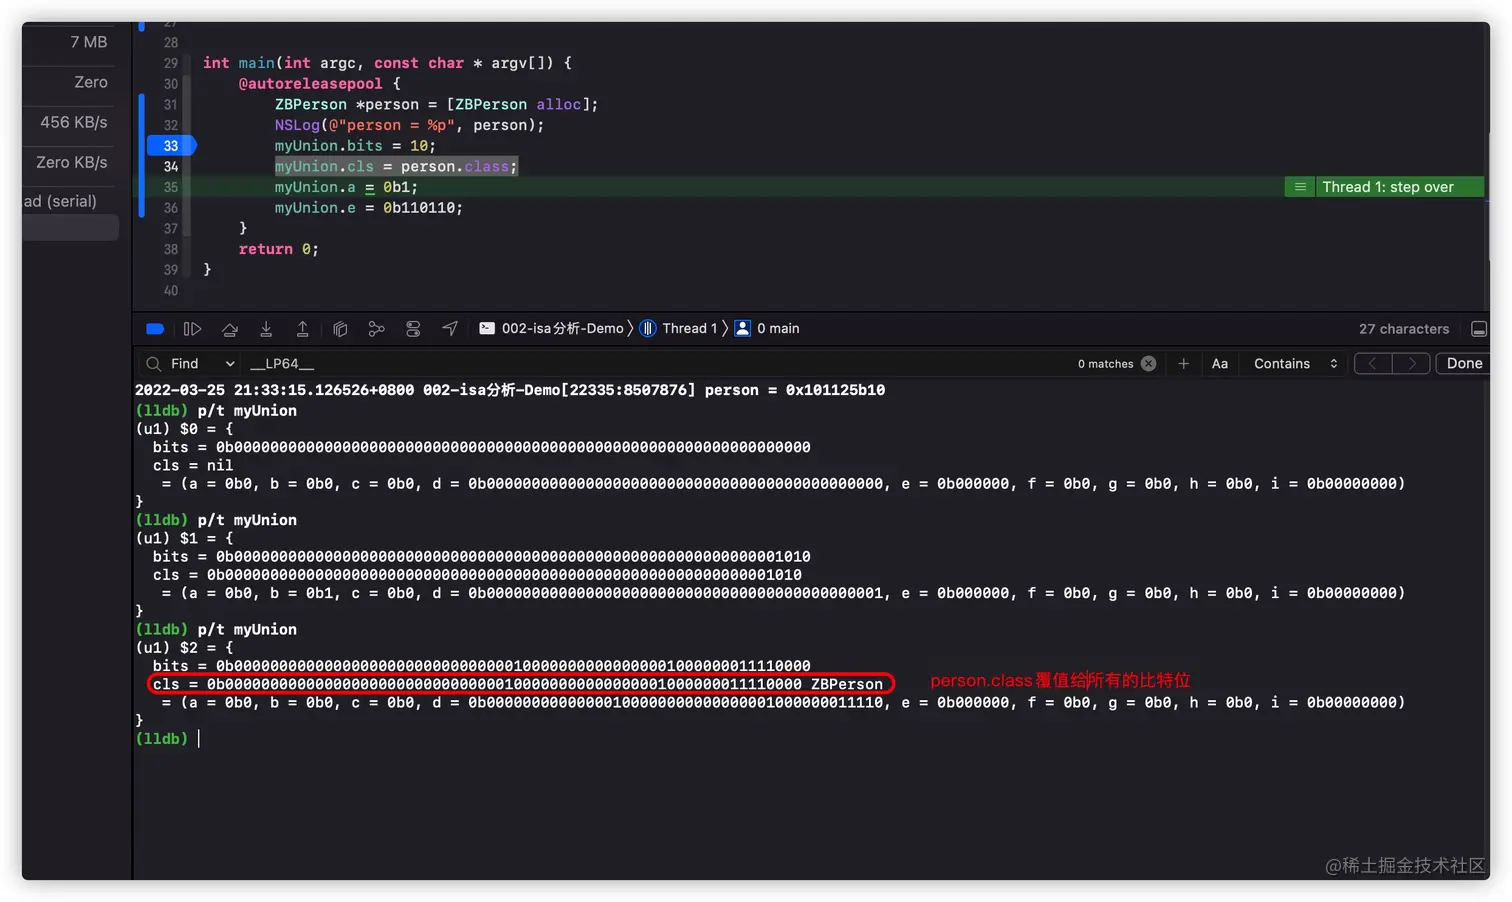This screenshot has width=1512, height=902.
Task: Click the Done button in find bar
Action: [1464, 364]
